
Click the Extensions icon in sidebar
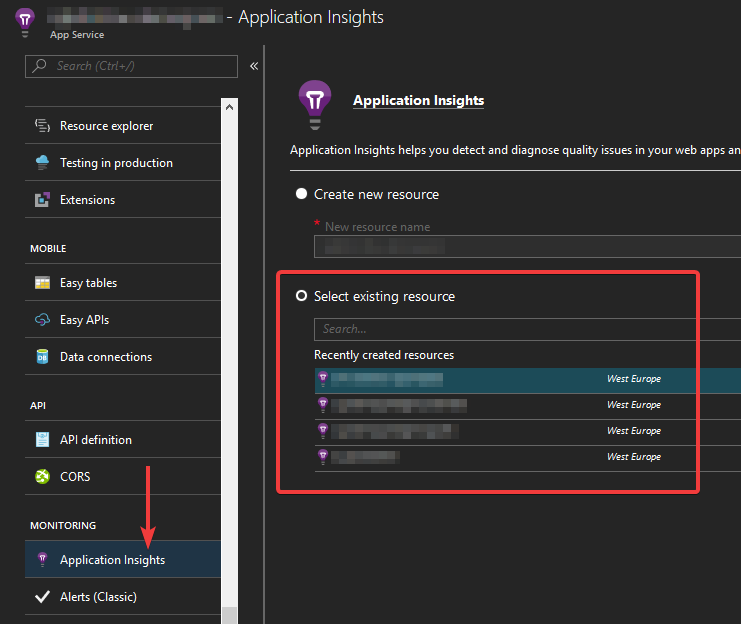click(x=42, y=199)
